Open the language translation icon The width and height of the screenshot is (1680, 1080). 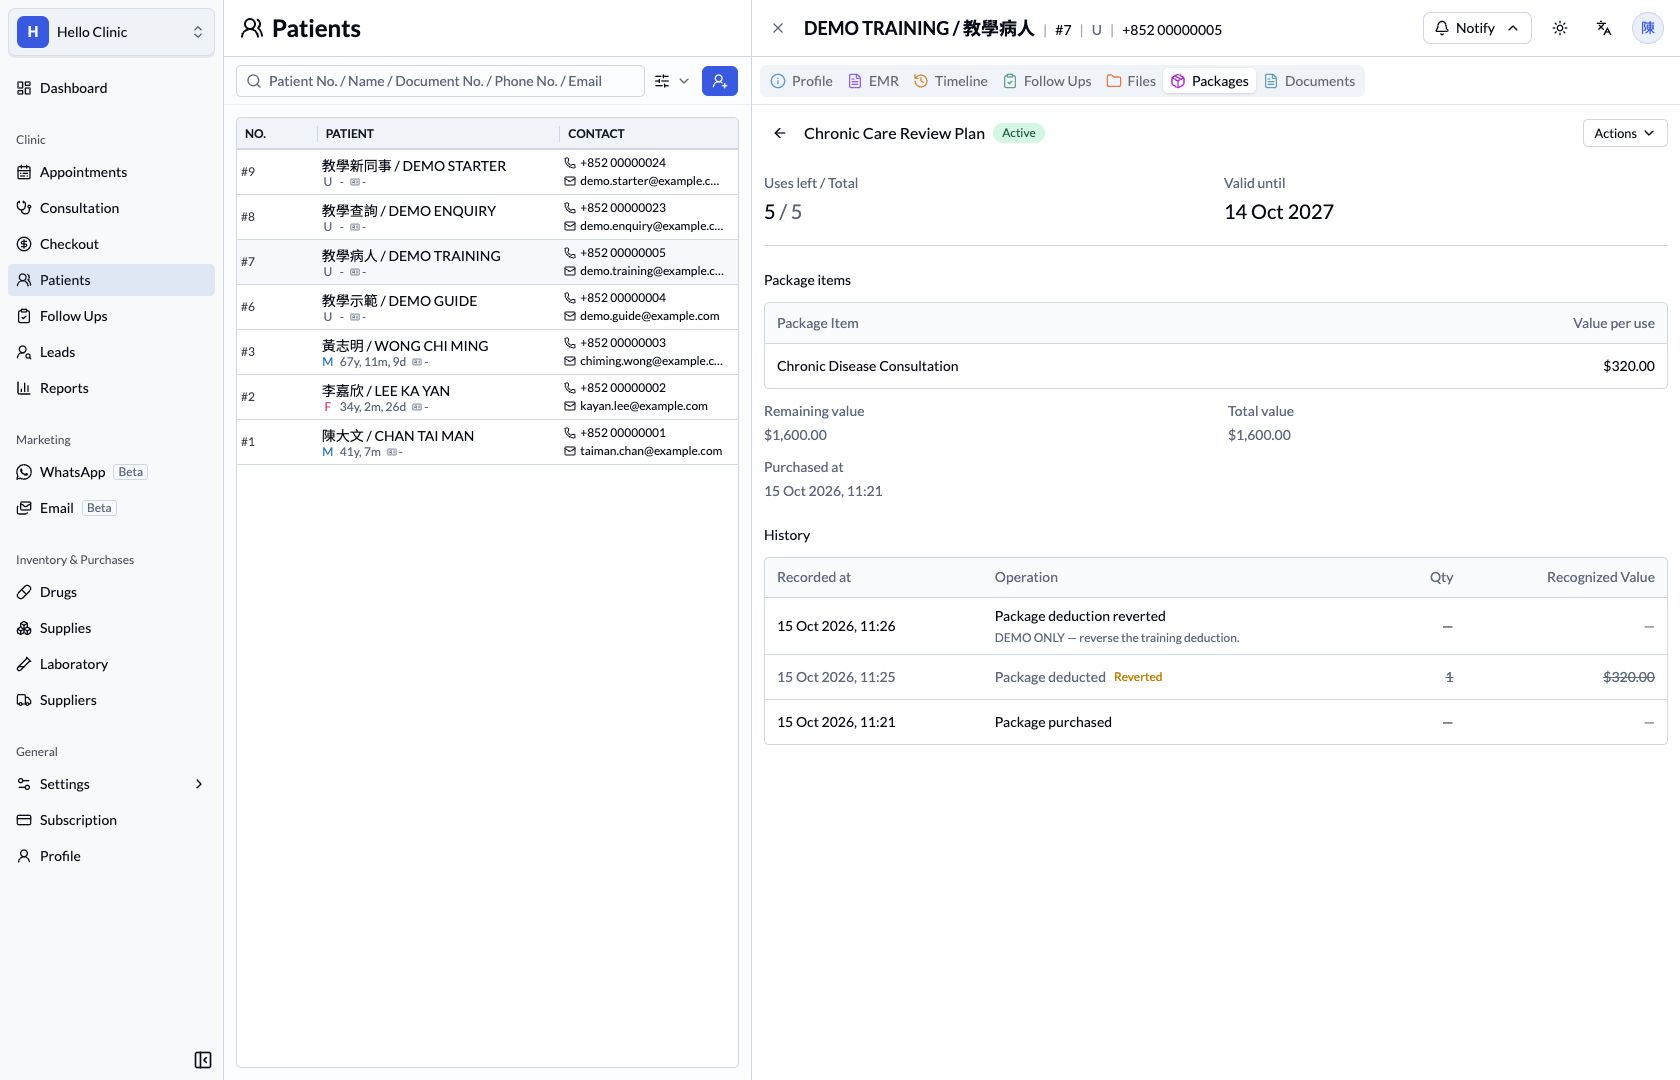pos(1604,28)
